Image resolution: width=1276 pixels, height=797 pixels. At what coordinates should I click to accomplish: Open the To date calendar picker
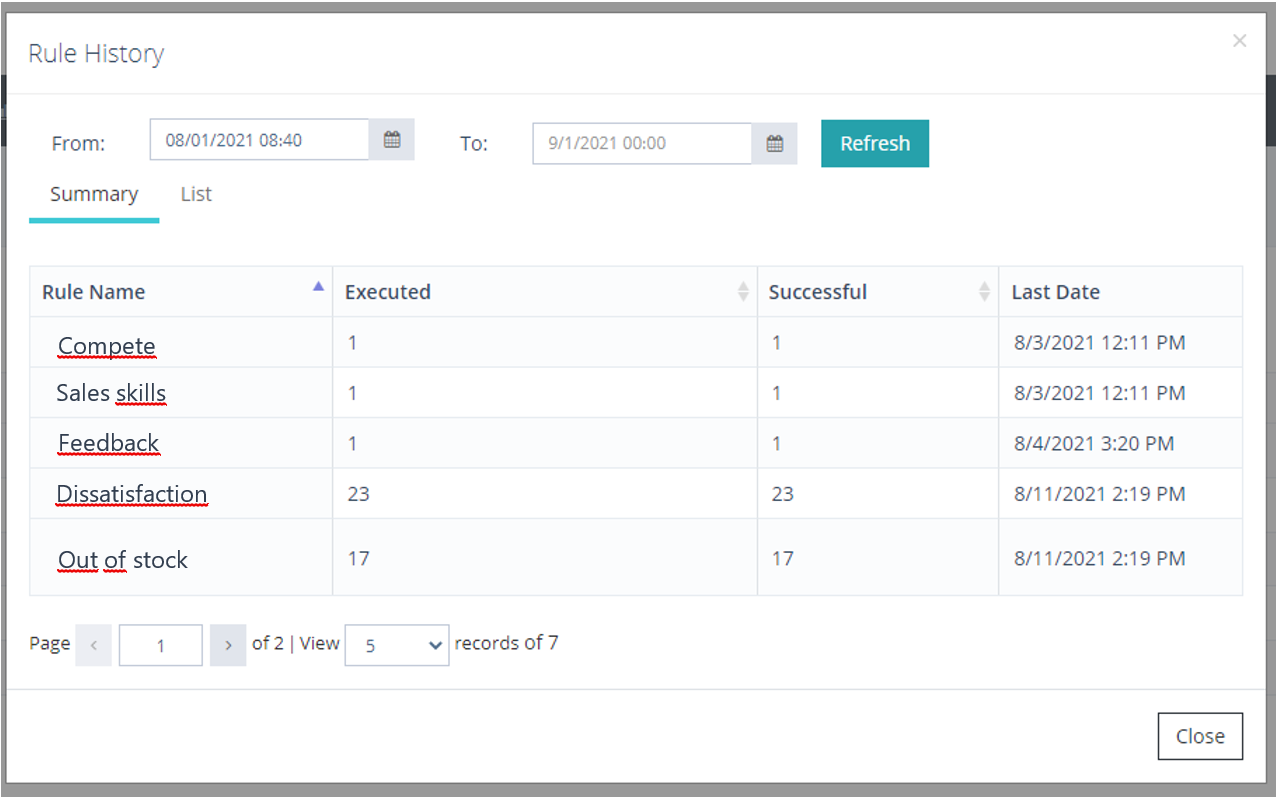(x=775, y=144)
